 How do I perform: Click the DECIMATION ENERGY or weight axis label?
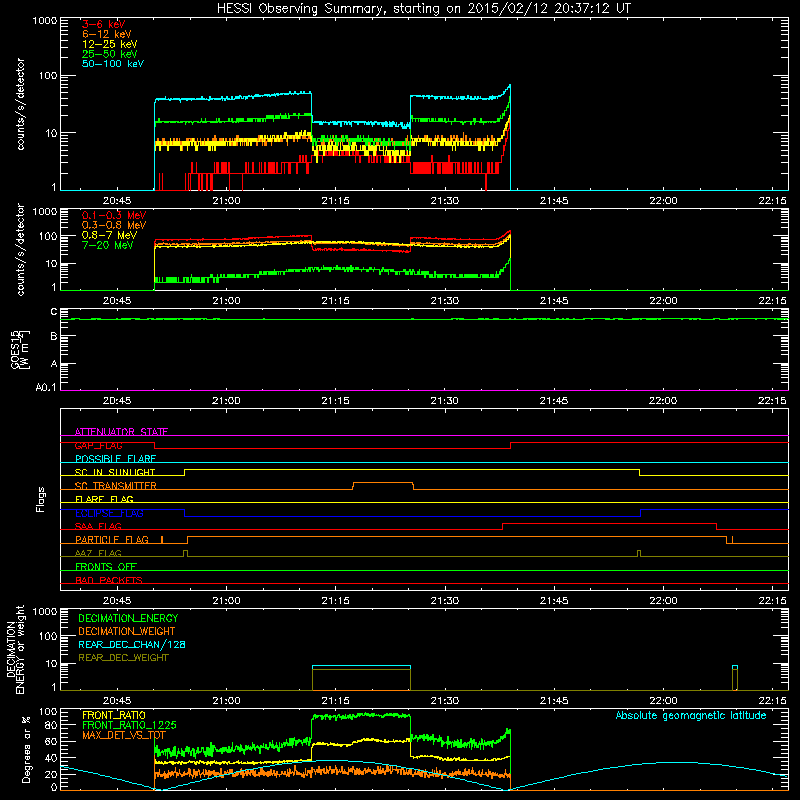pos(15,649)
